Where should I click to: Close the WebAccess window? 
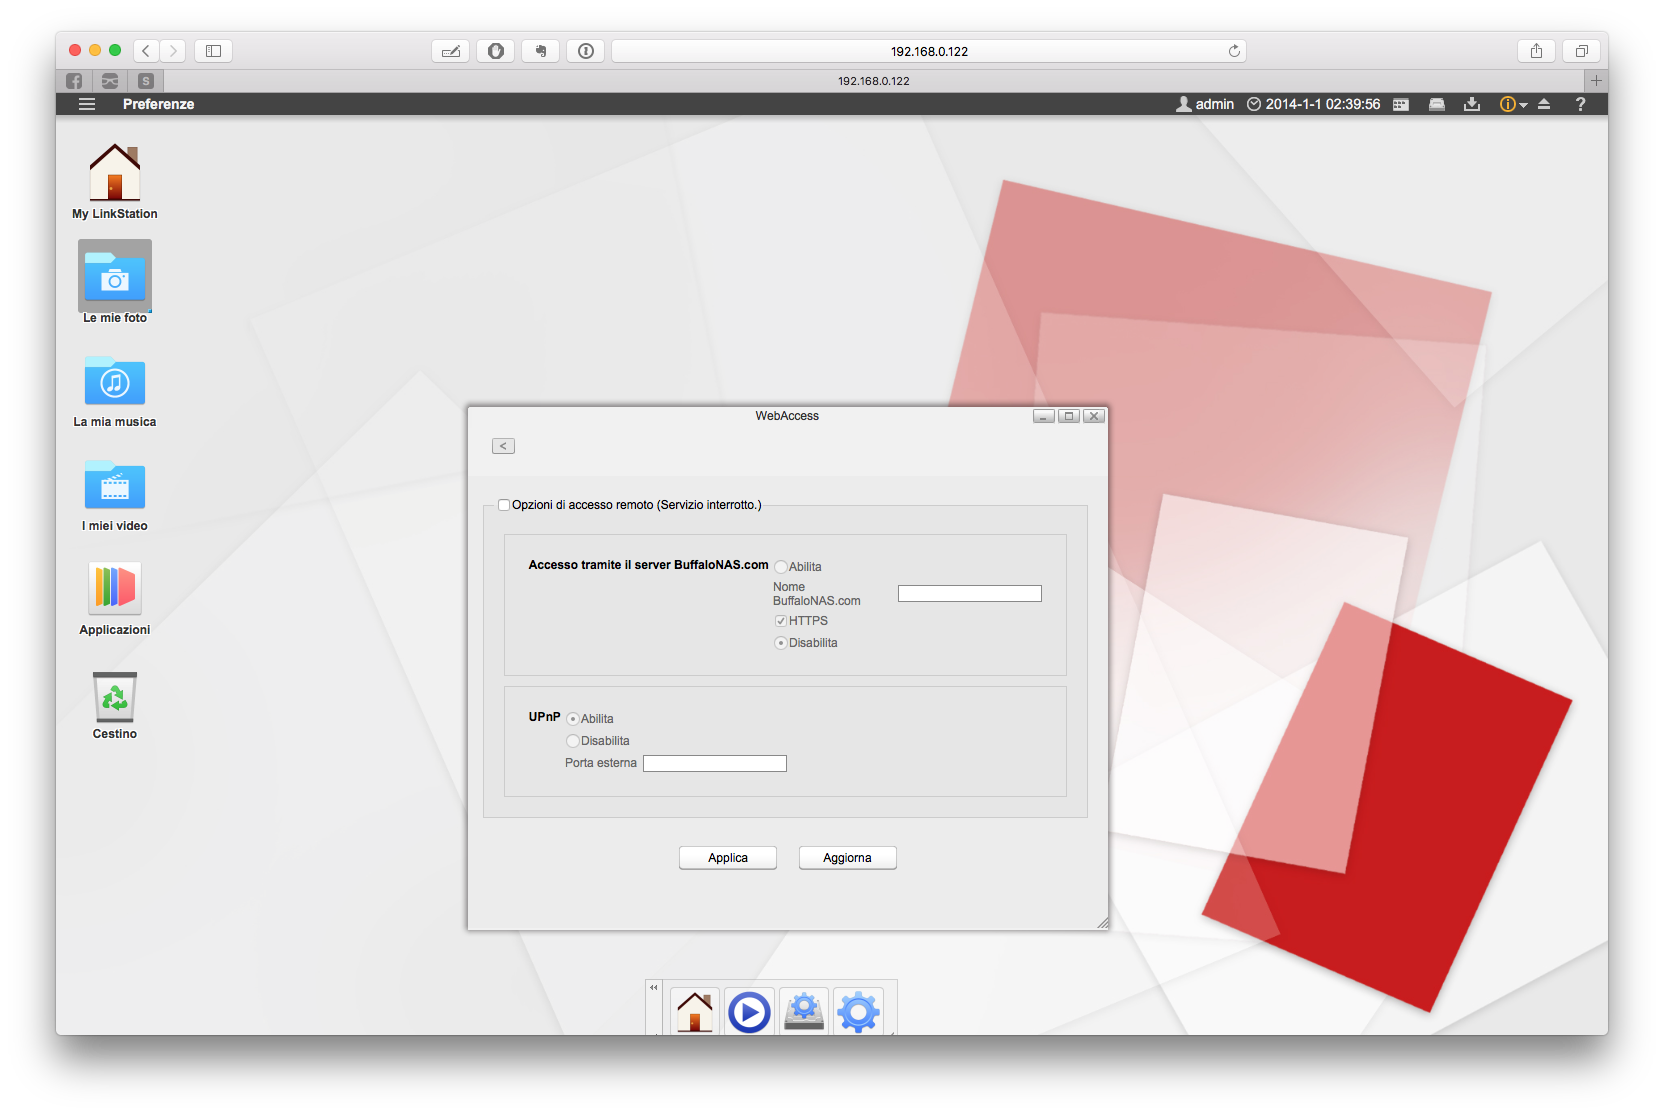point(1094,416)
